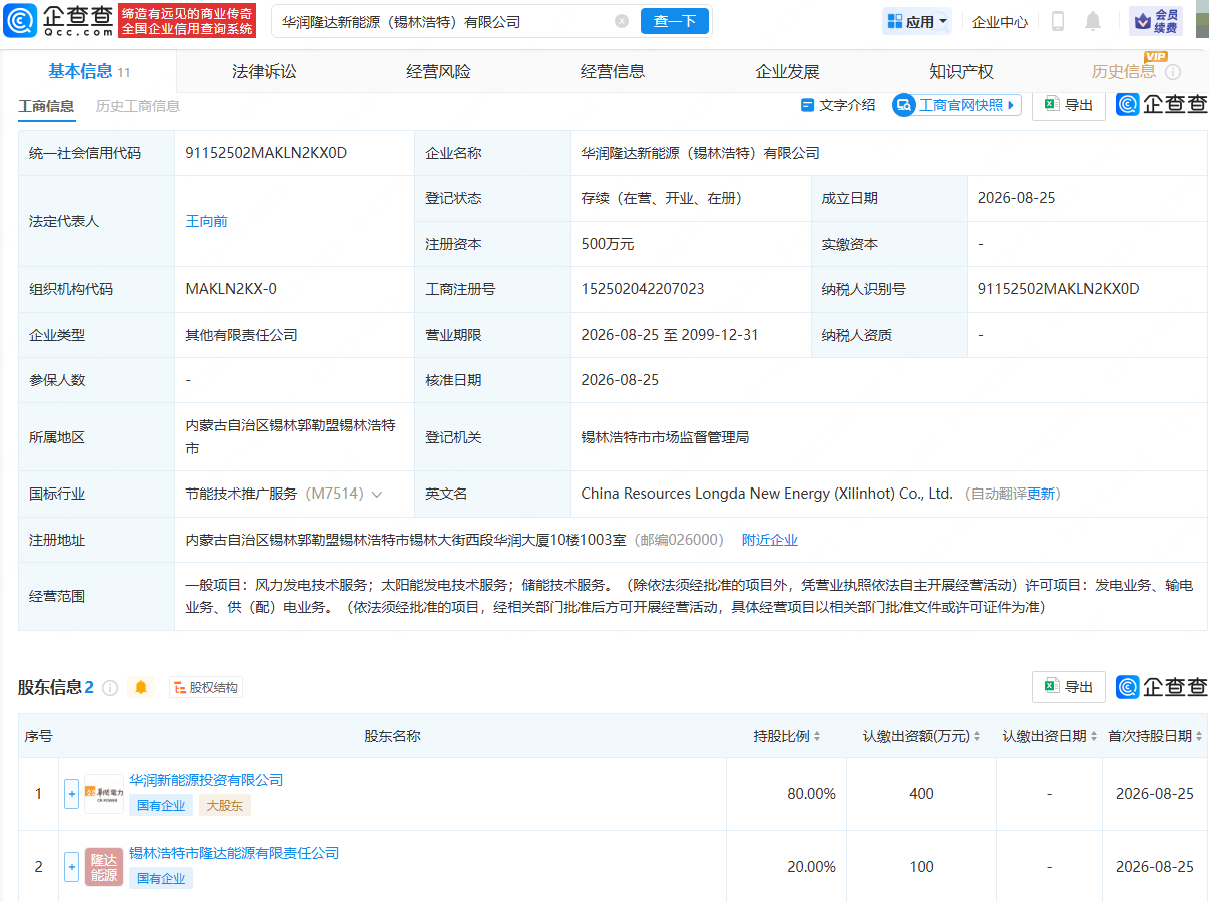This screenshot has height=902, width=1209.
Task: Go to 企业中心
Action: coord(1000,21)
